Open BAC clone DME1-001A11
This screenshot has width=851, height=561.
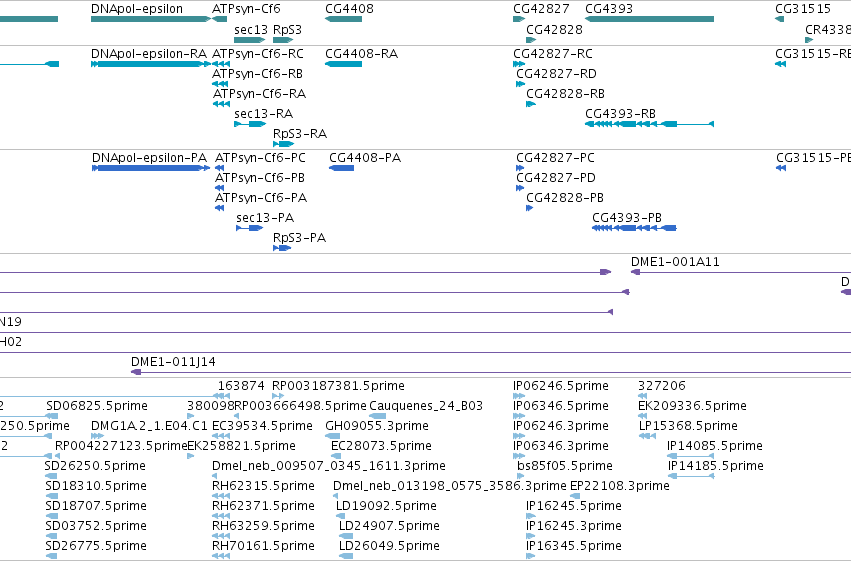pyautogui.click(x=675, y=262)
